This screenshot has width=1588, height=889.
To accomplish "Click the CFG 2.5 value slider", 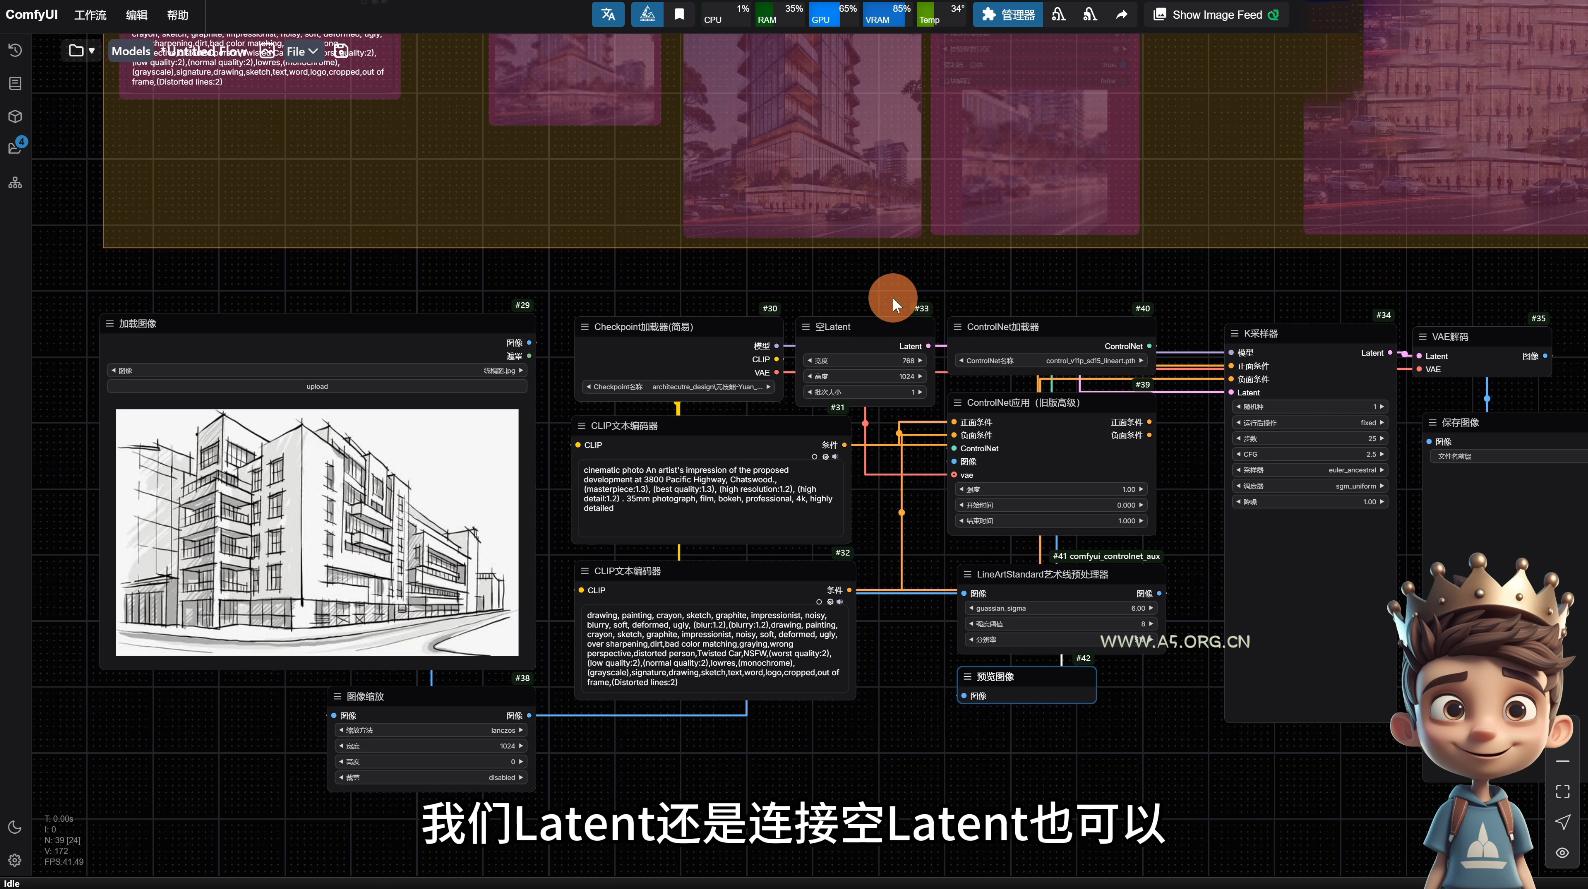I will (1311, 454).
